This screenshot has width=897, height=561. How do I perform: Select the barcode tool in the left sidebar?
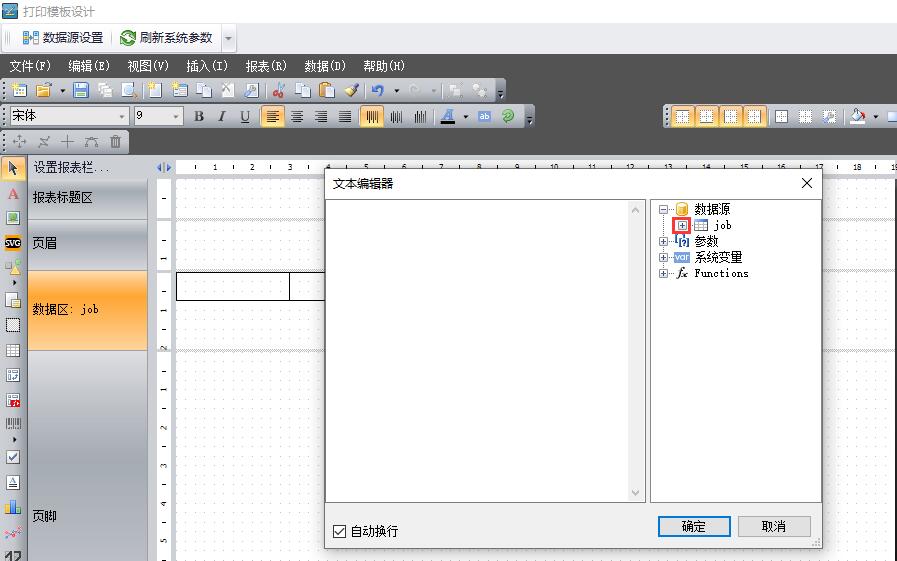point(13,423)
